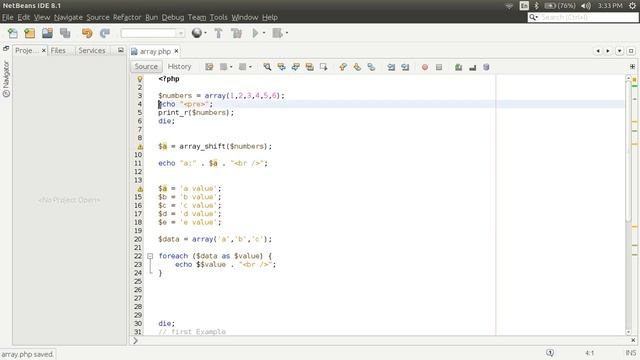Open the browser globe dropdown arrow
This screenshot has height=360, width=640.
pyautogui.click(x=205, y=33)
